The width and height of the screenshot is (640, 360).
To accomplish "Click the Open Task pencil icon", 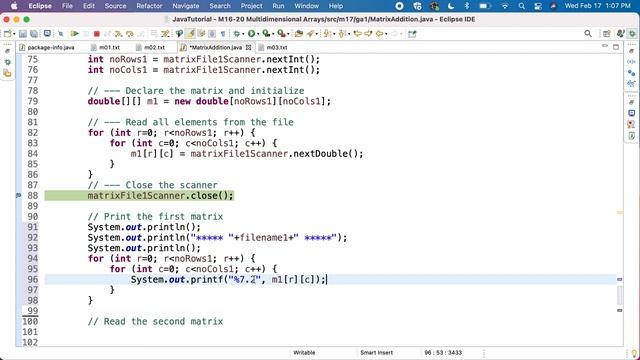I will (x=310, y=34).
